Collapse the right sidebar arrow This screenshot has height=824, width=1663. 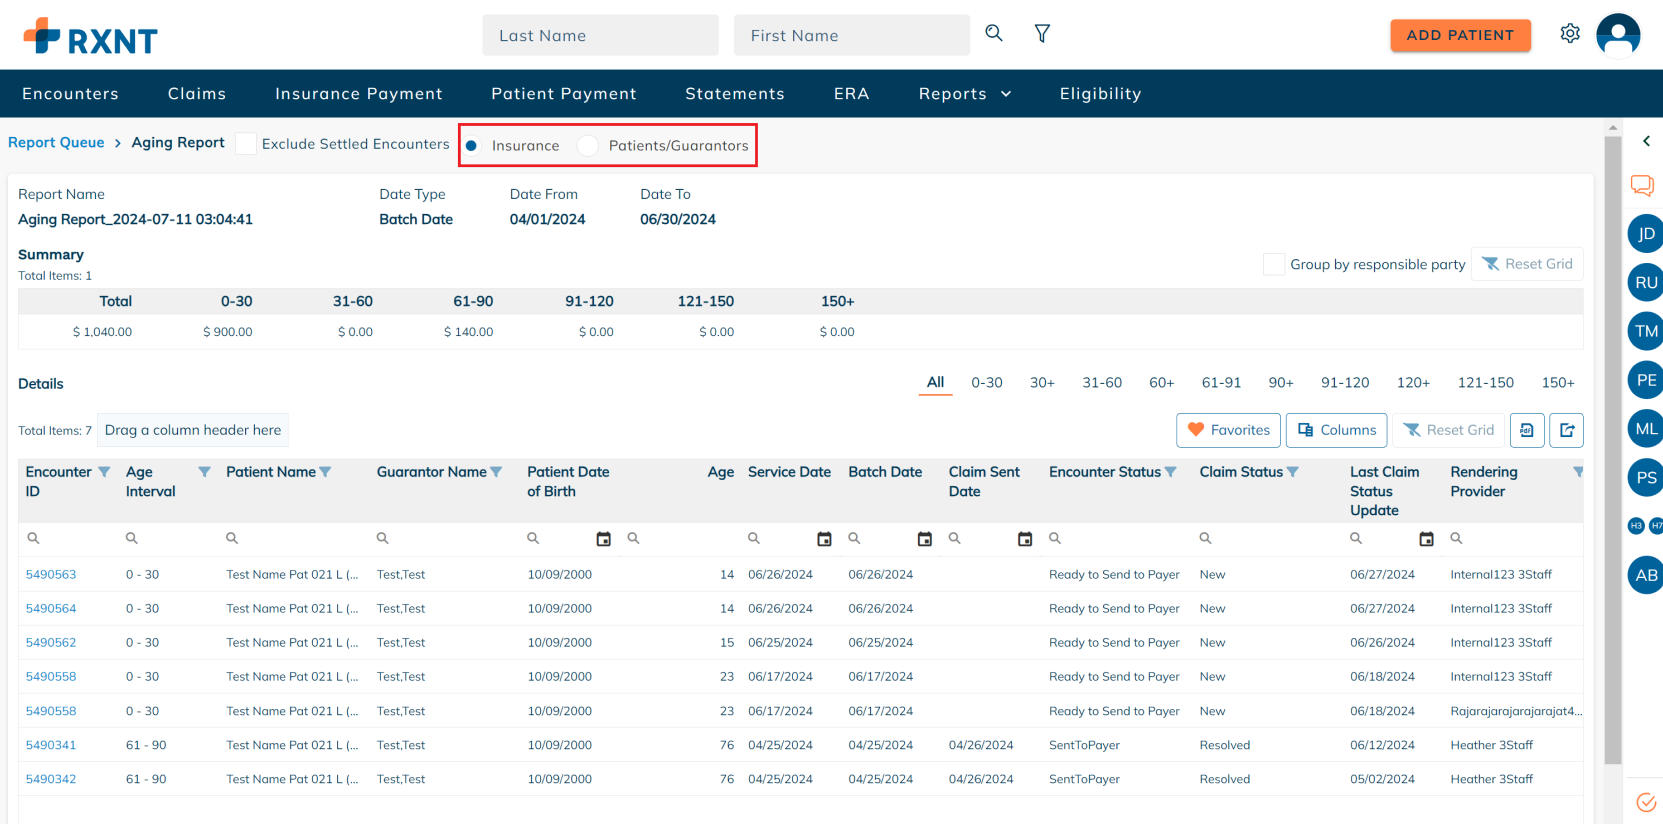[1646, 141]
